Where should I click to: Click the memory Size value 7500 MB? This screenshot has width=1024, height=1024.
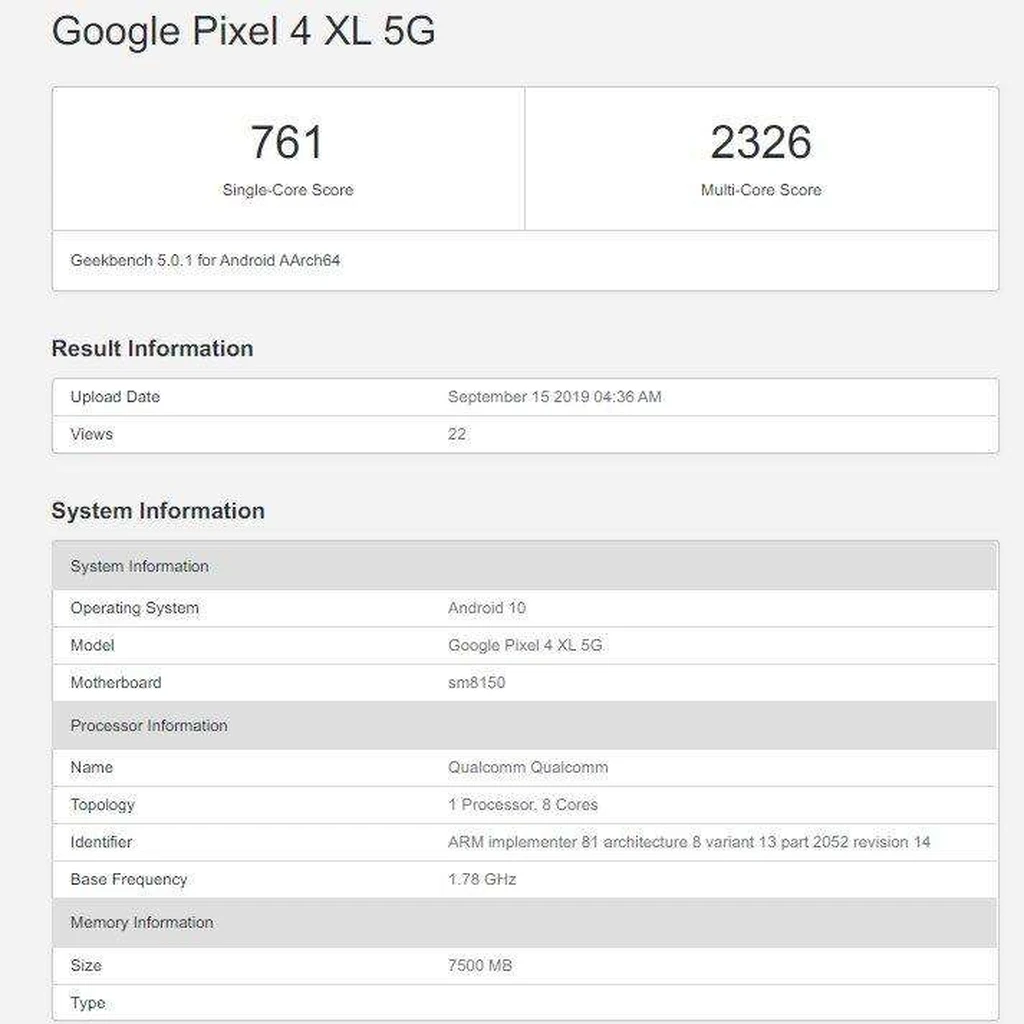(480, 965)
